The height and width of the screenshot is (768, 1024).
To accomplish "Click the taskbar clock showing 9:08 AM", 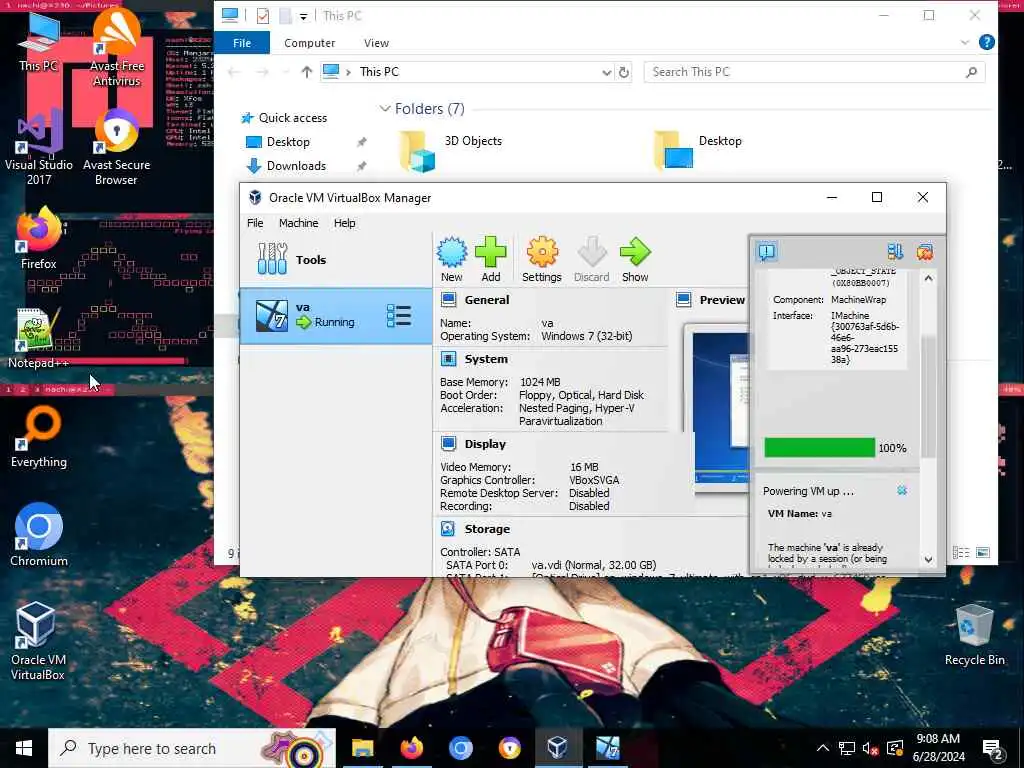I will [938, 748].
